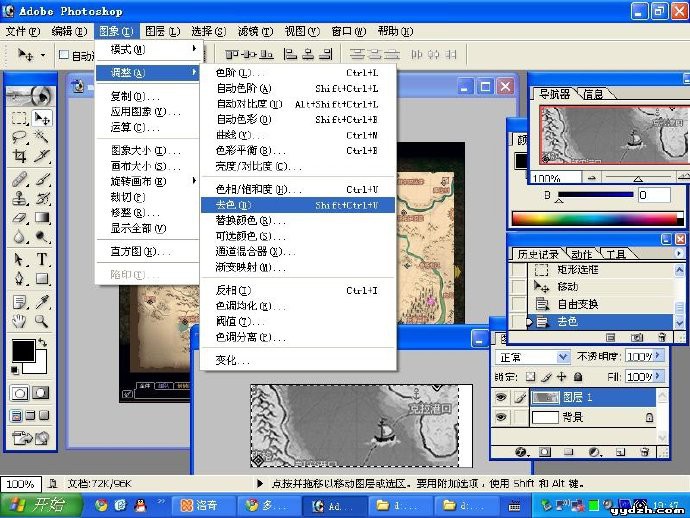Screen dimensions: 690x518
Task: Select the Notes tool
Action: point(19,302)
